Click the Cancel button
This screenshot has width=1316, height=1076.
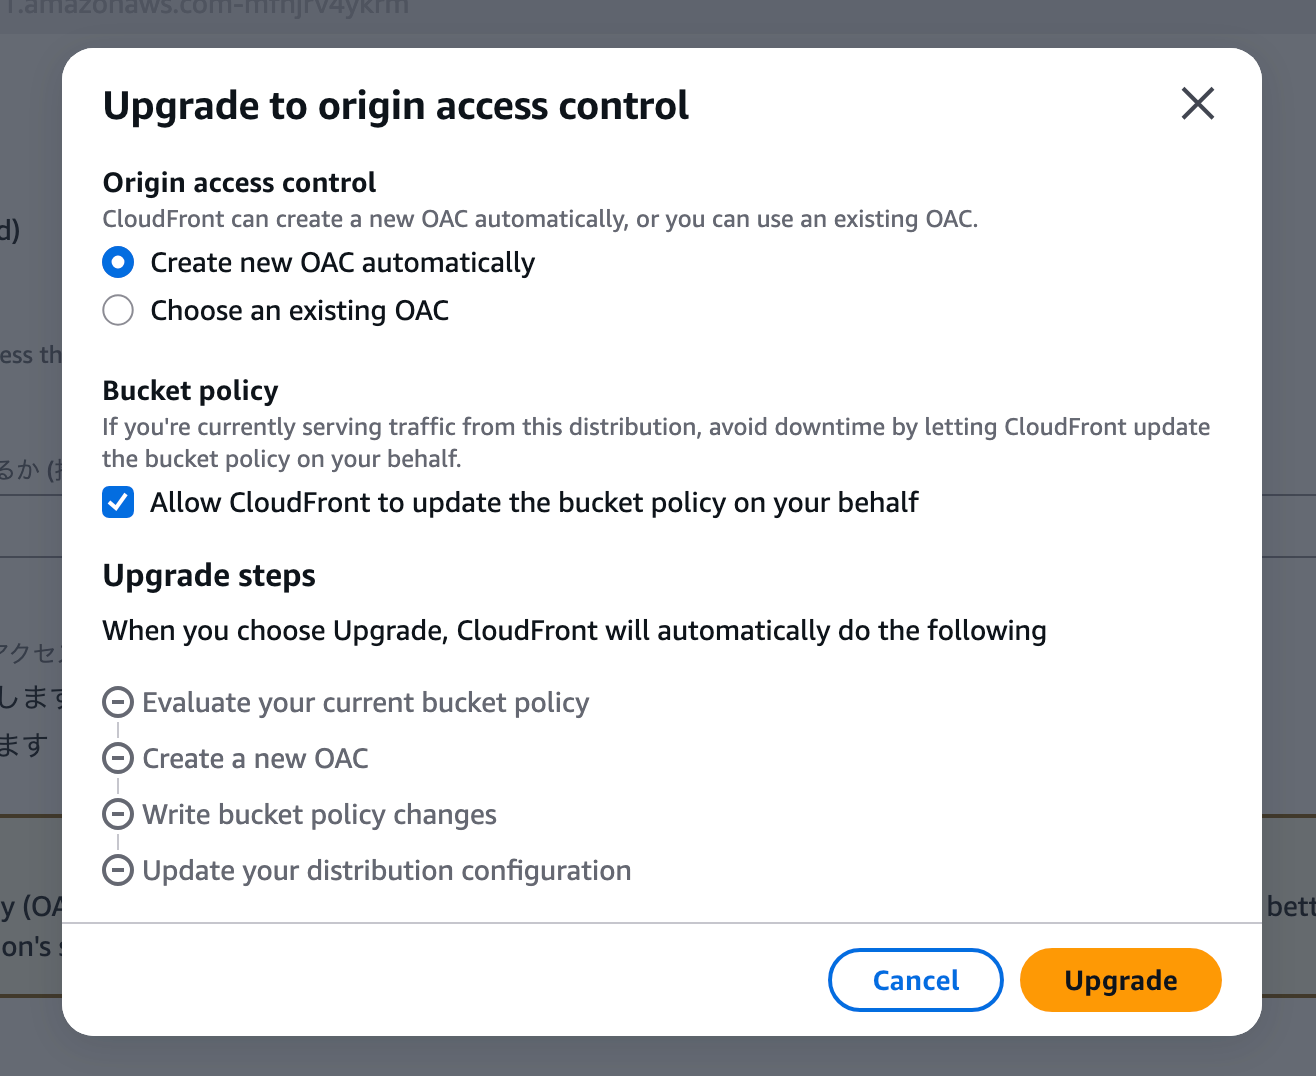(915, 980)
